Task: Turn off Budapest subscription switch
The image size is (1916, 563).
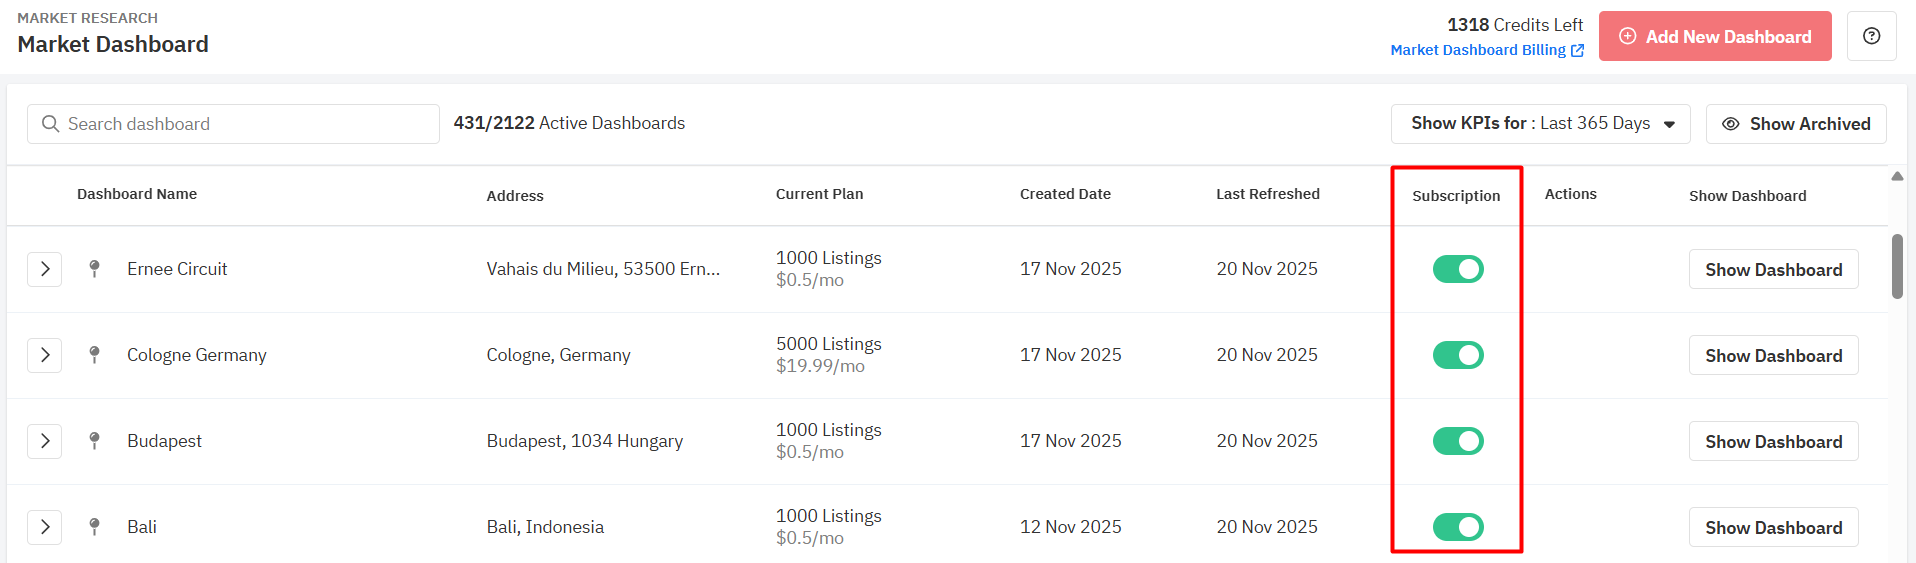Action: point(1457,441)
